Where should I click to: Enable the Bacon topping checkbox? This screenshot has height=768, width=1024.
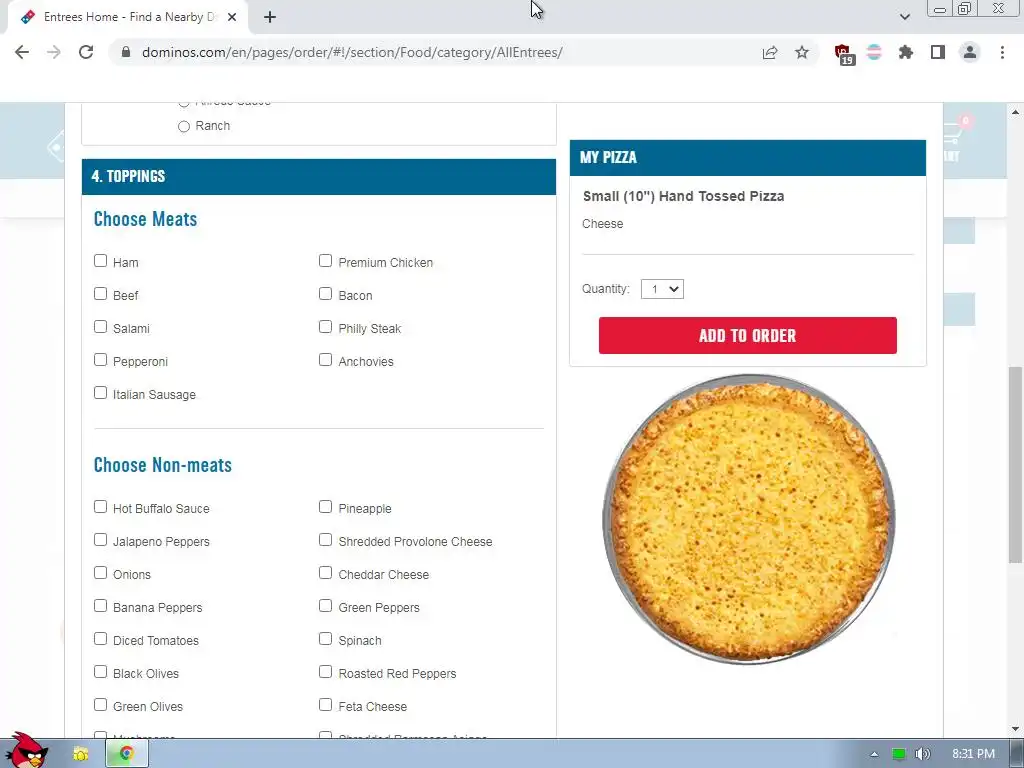click(325, 294)
